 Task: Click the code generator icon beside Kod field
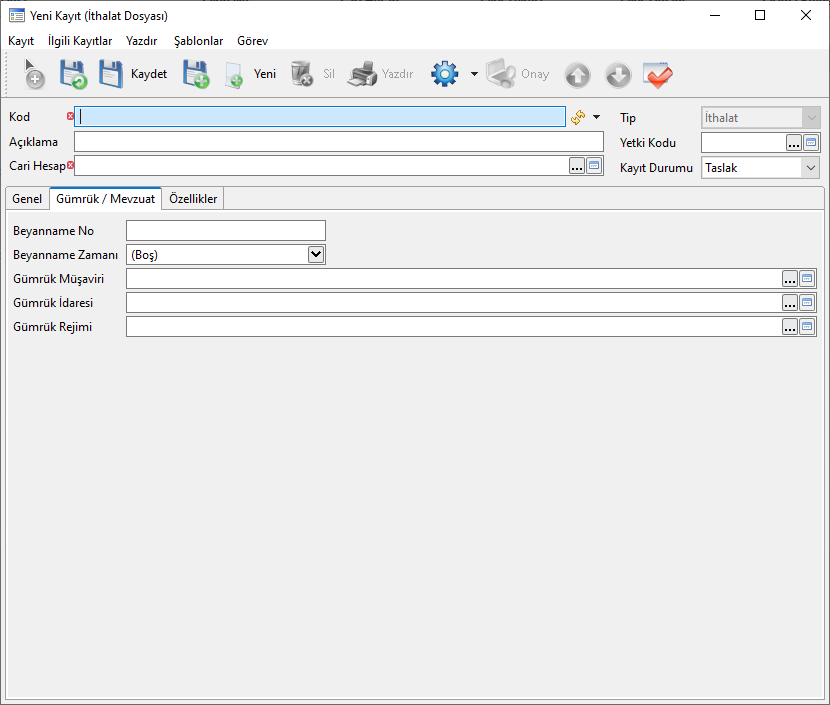click(578, 117)
